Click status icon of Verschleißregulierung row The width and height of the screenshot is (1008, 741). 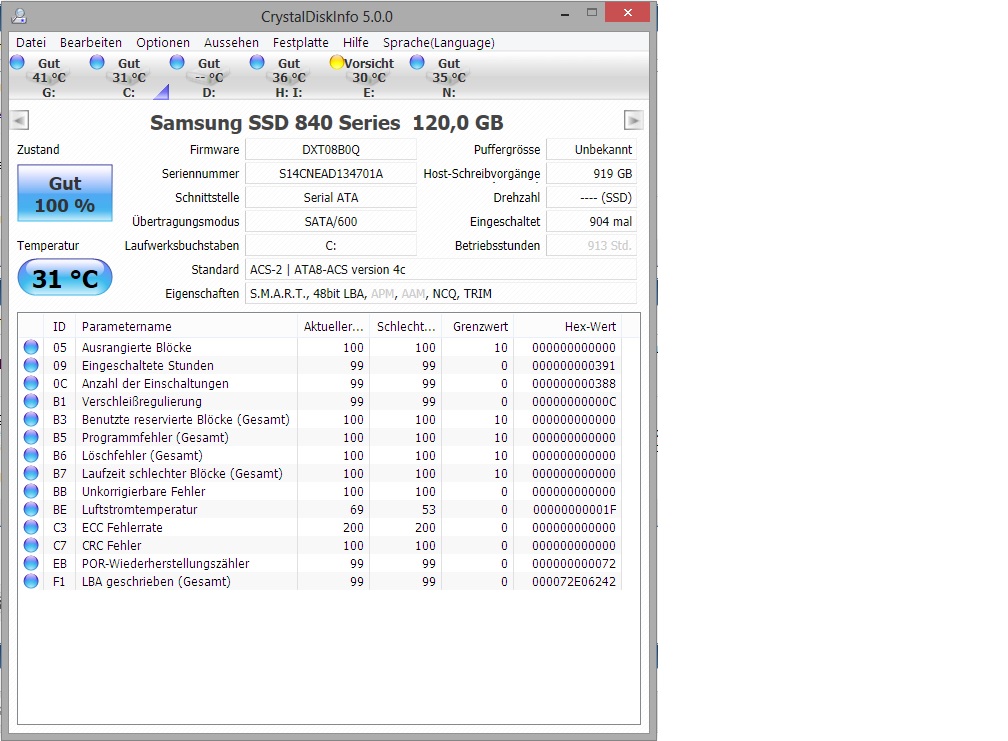[31, 401]
